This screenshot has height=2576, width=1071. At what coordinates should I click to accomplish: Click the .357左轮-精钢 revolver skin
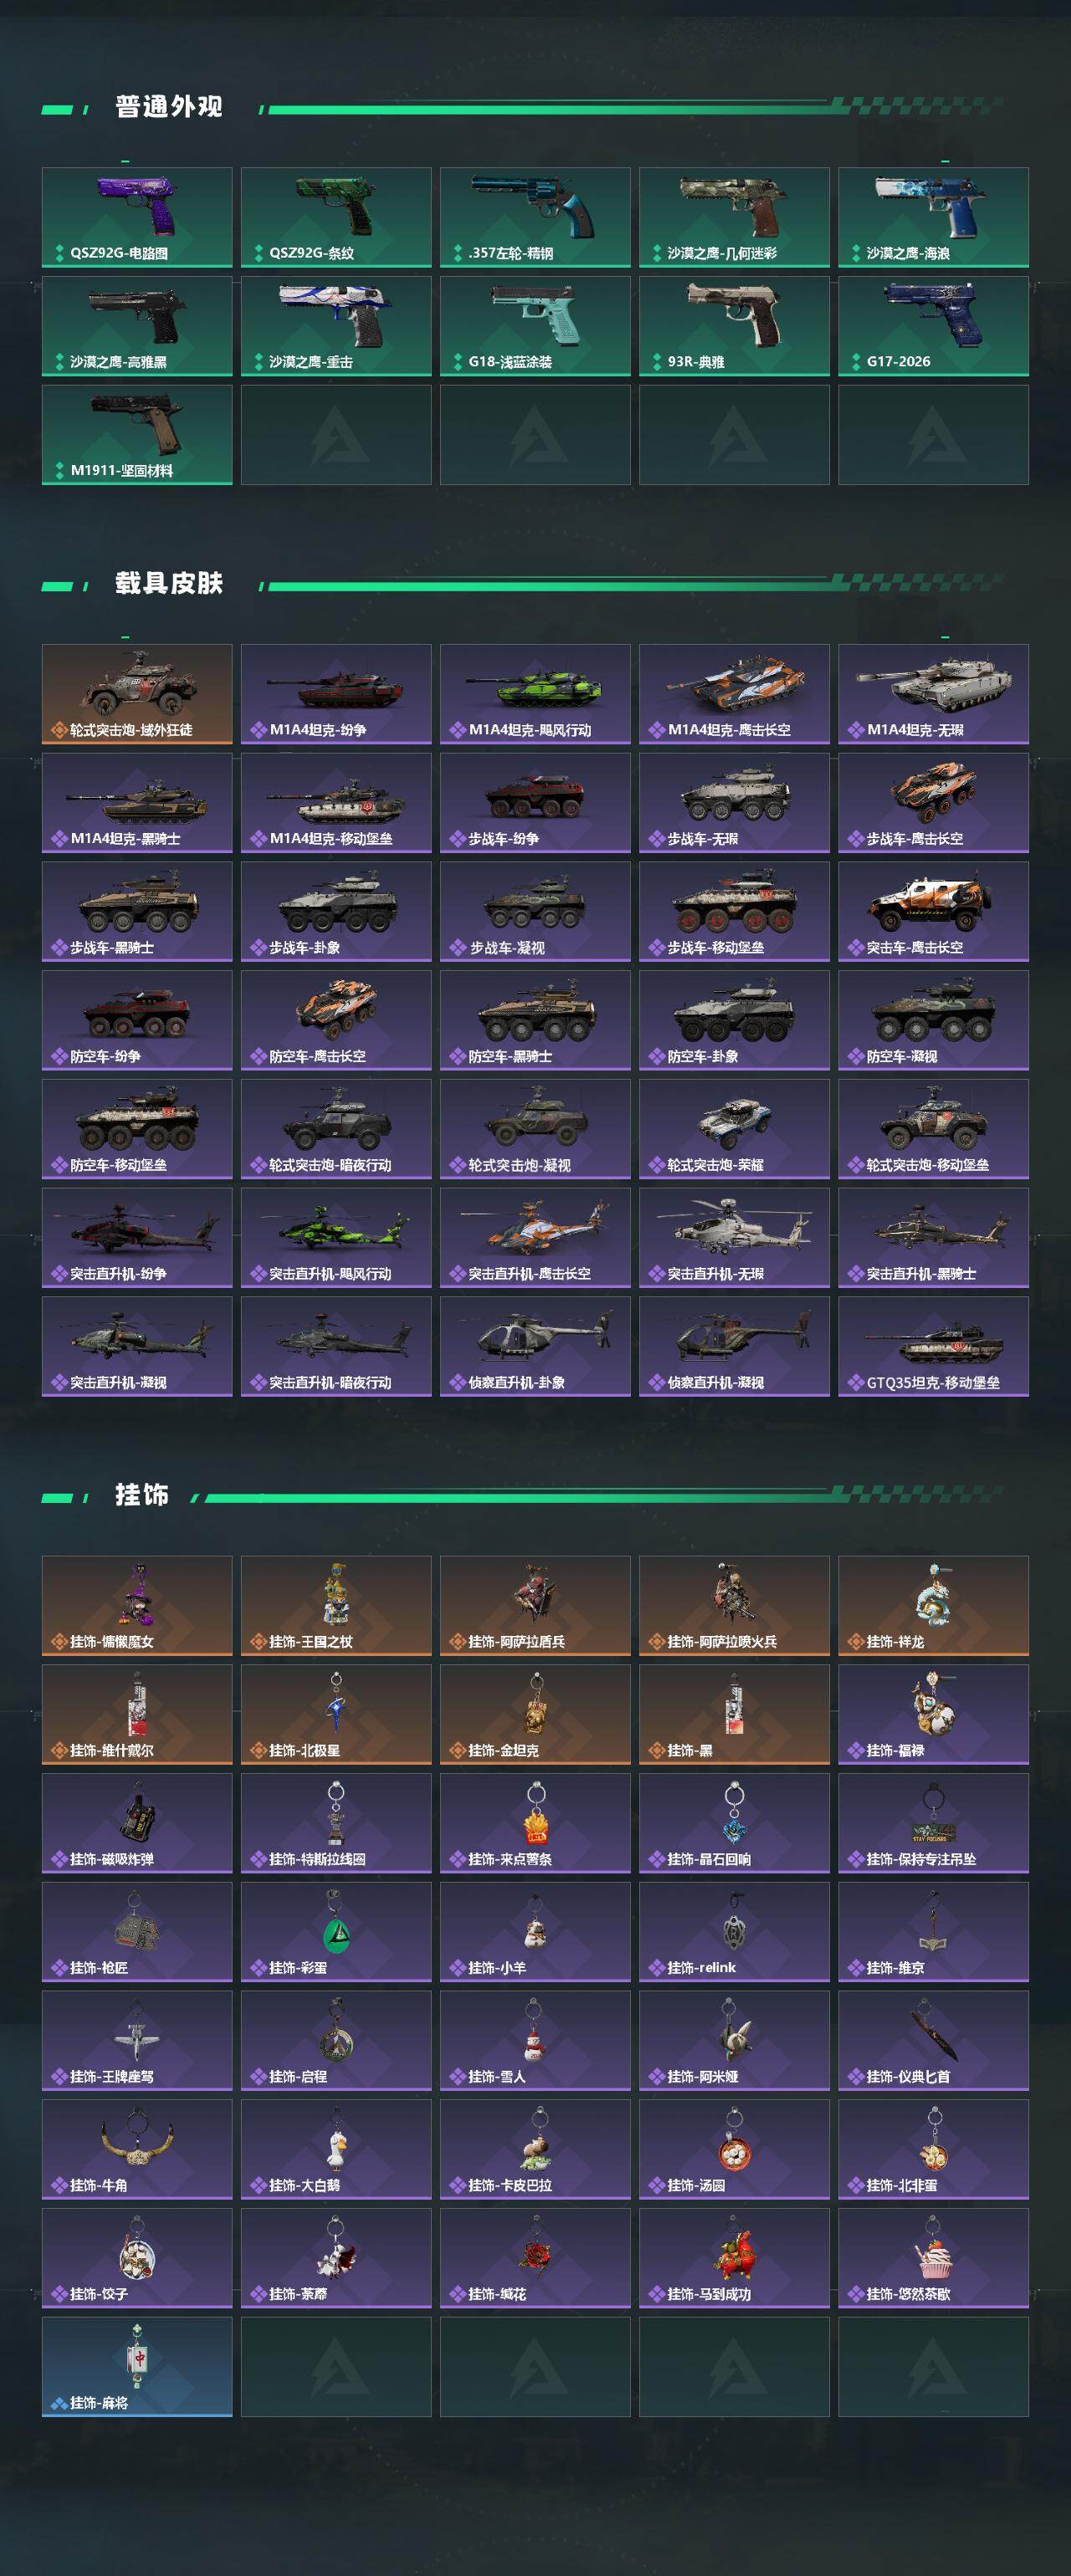[535, 217]
